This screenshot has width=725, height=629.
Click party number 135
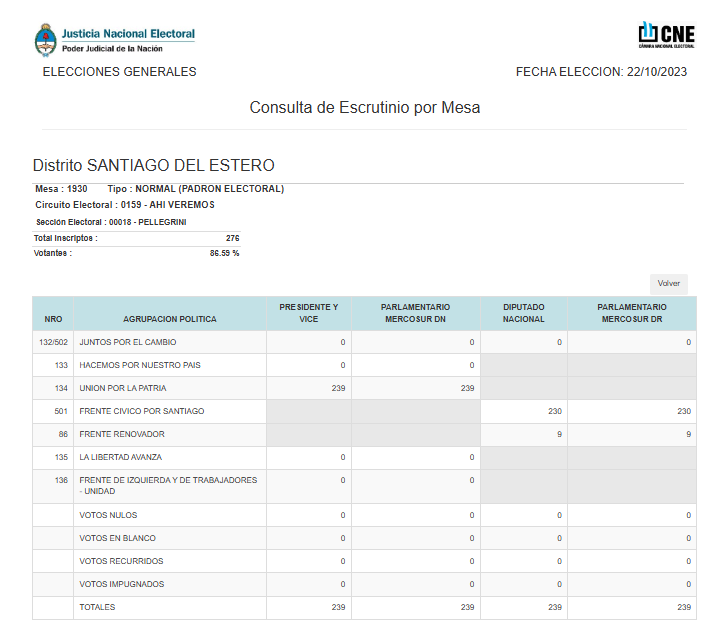click(61, 457)
